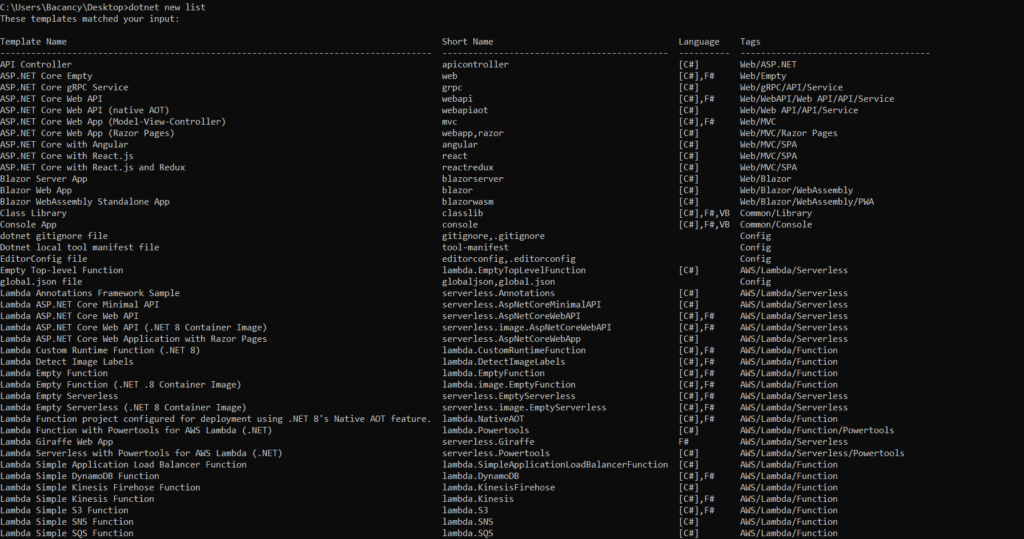Click 'lambda.EmptyTopLevelFunction' short name
This screenshot has width=1024, height=539.
tap(514, 270)
